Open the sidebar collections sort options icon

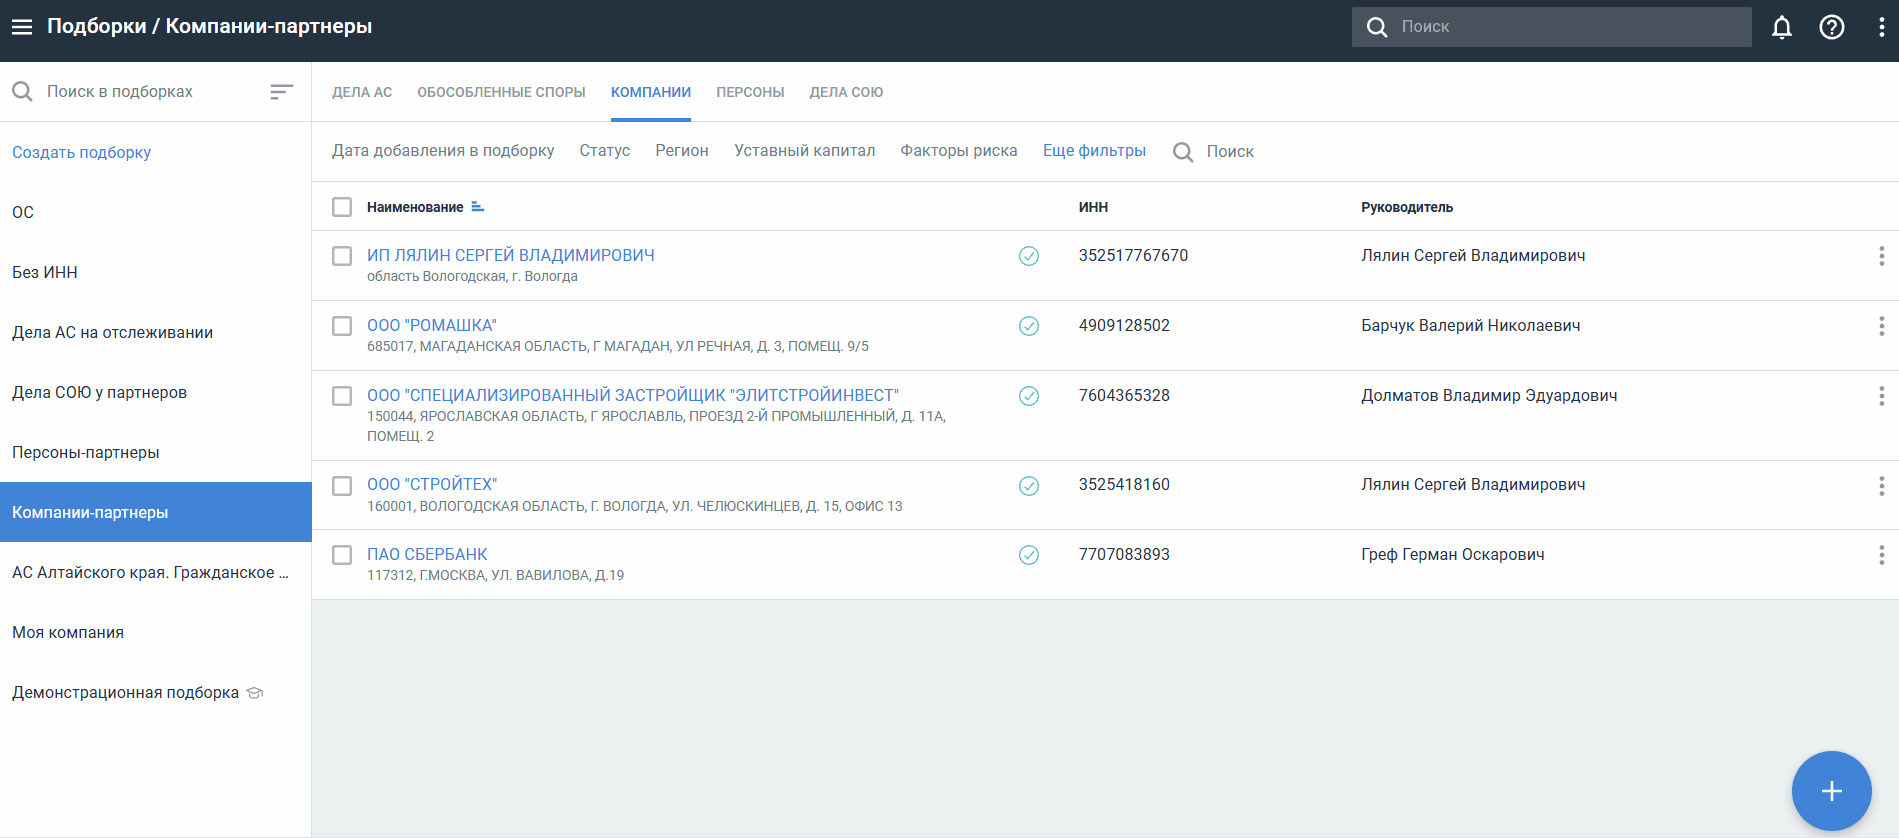[281, 92]
